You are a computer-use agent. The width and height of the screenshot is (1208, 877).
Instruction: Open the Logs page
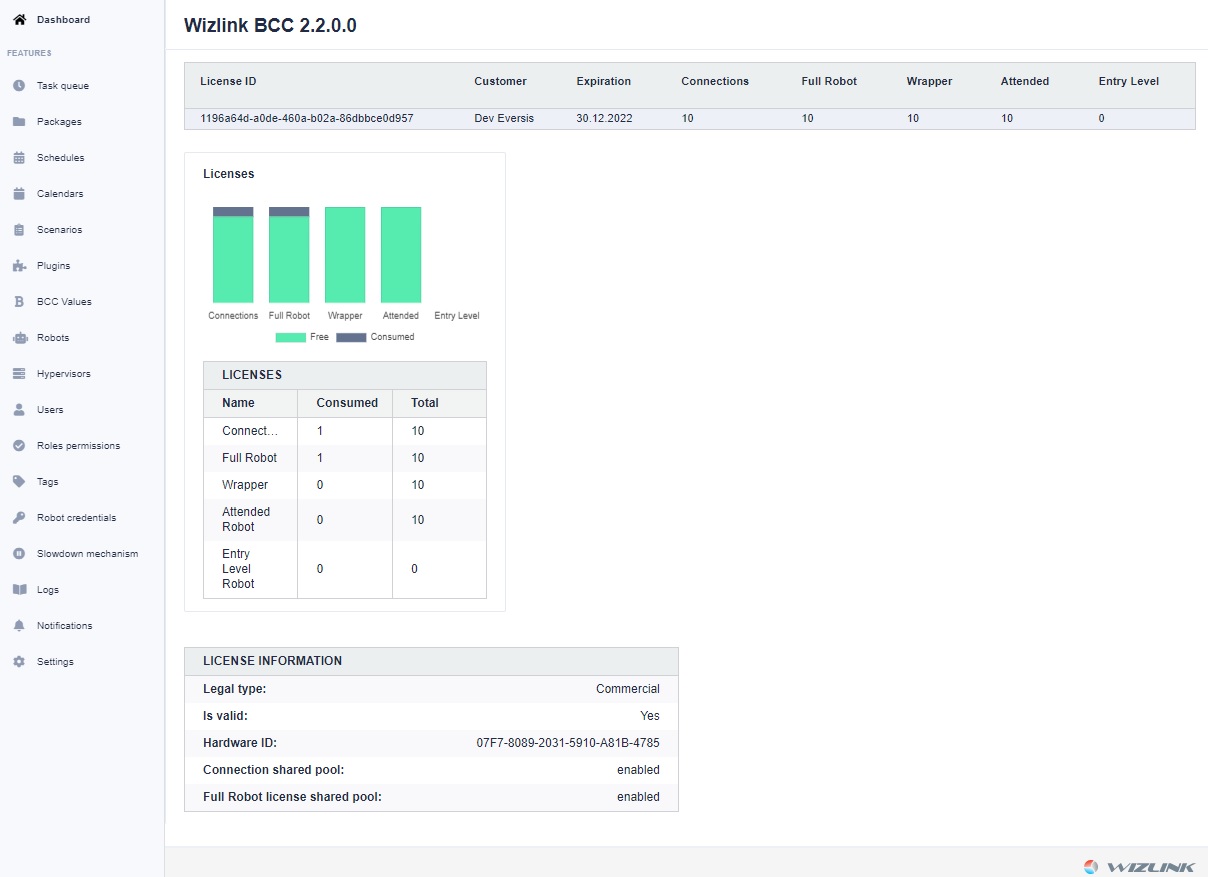[x=48, y=590]
